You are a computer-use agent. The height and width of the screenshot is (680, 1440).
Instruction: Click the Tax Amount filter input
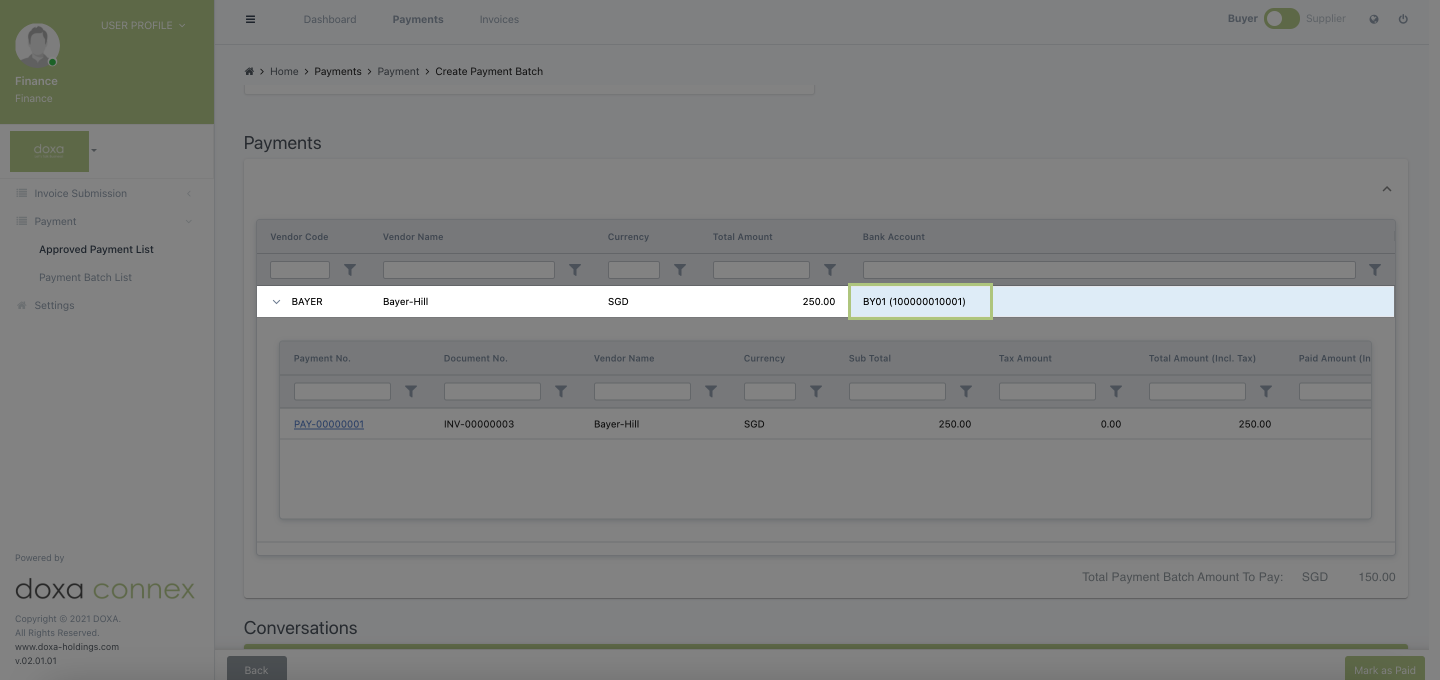1047,392
